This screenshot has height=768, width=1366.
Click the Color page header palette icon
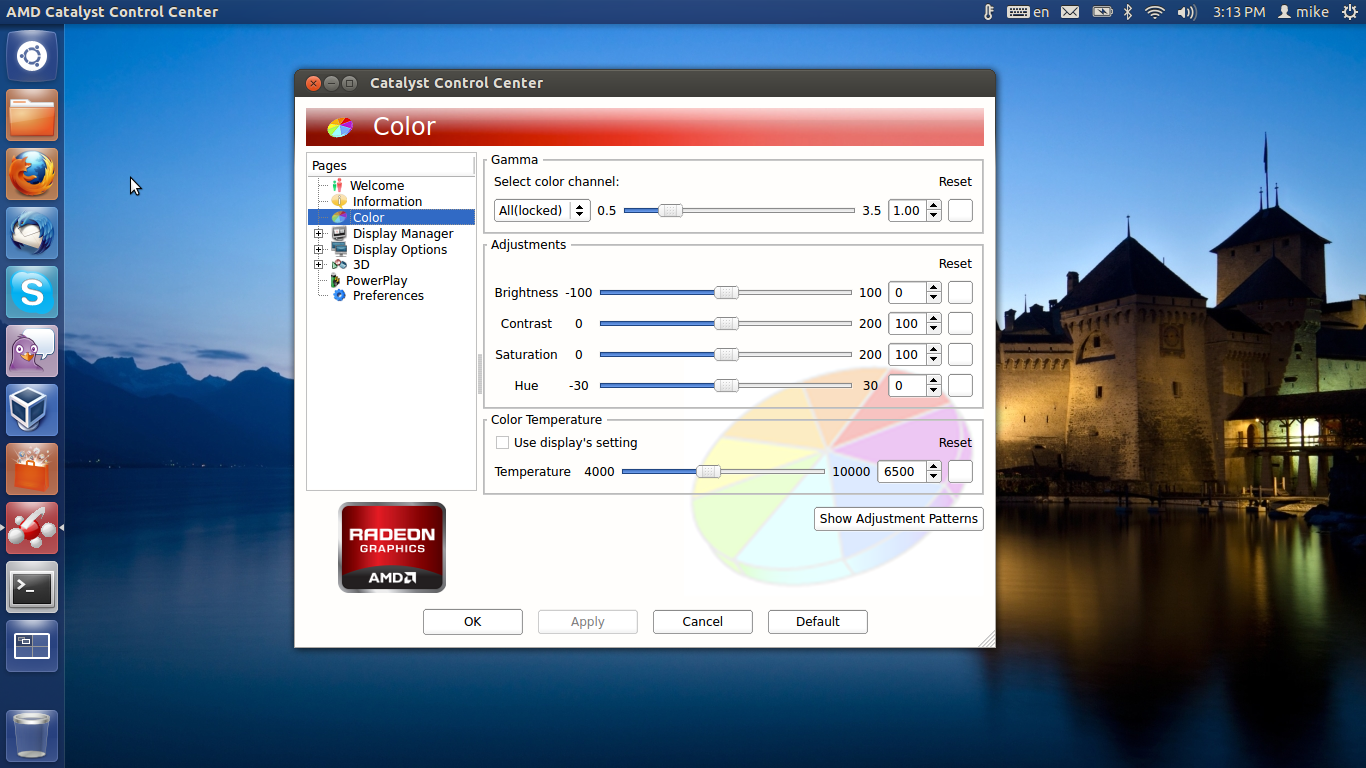pos(340,127)
